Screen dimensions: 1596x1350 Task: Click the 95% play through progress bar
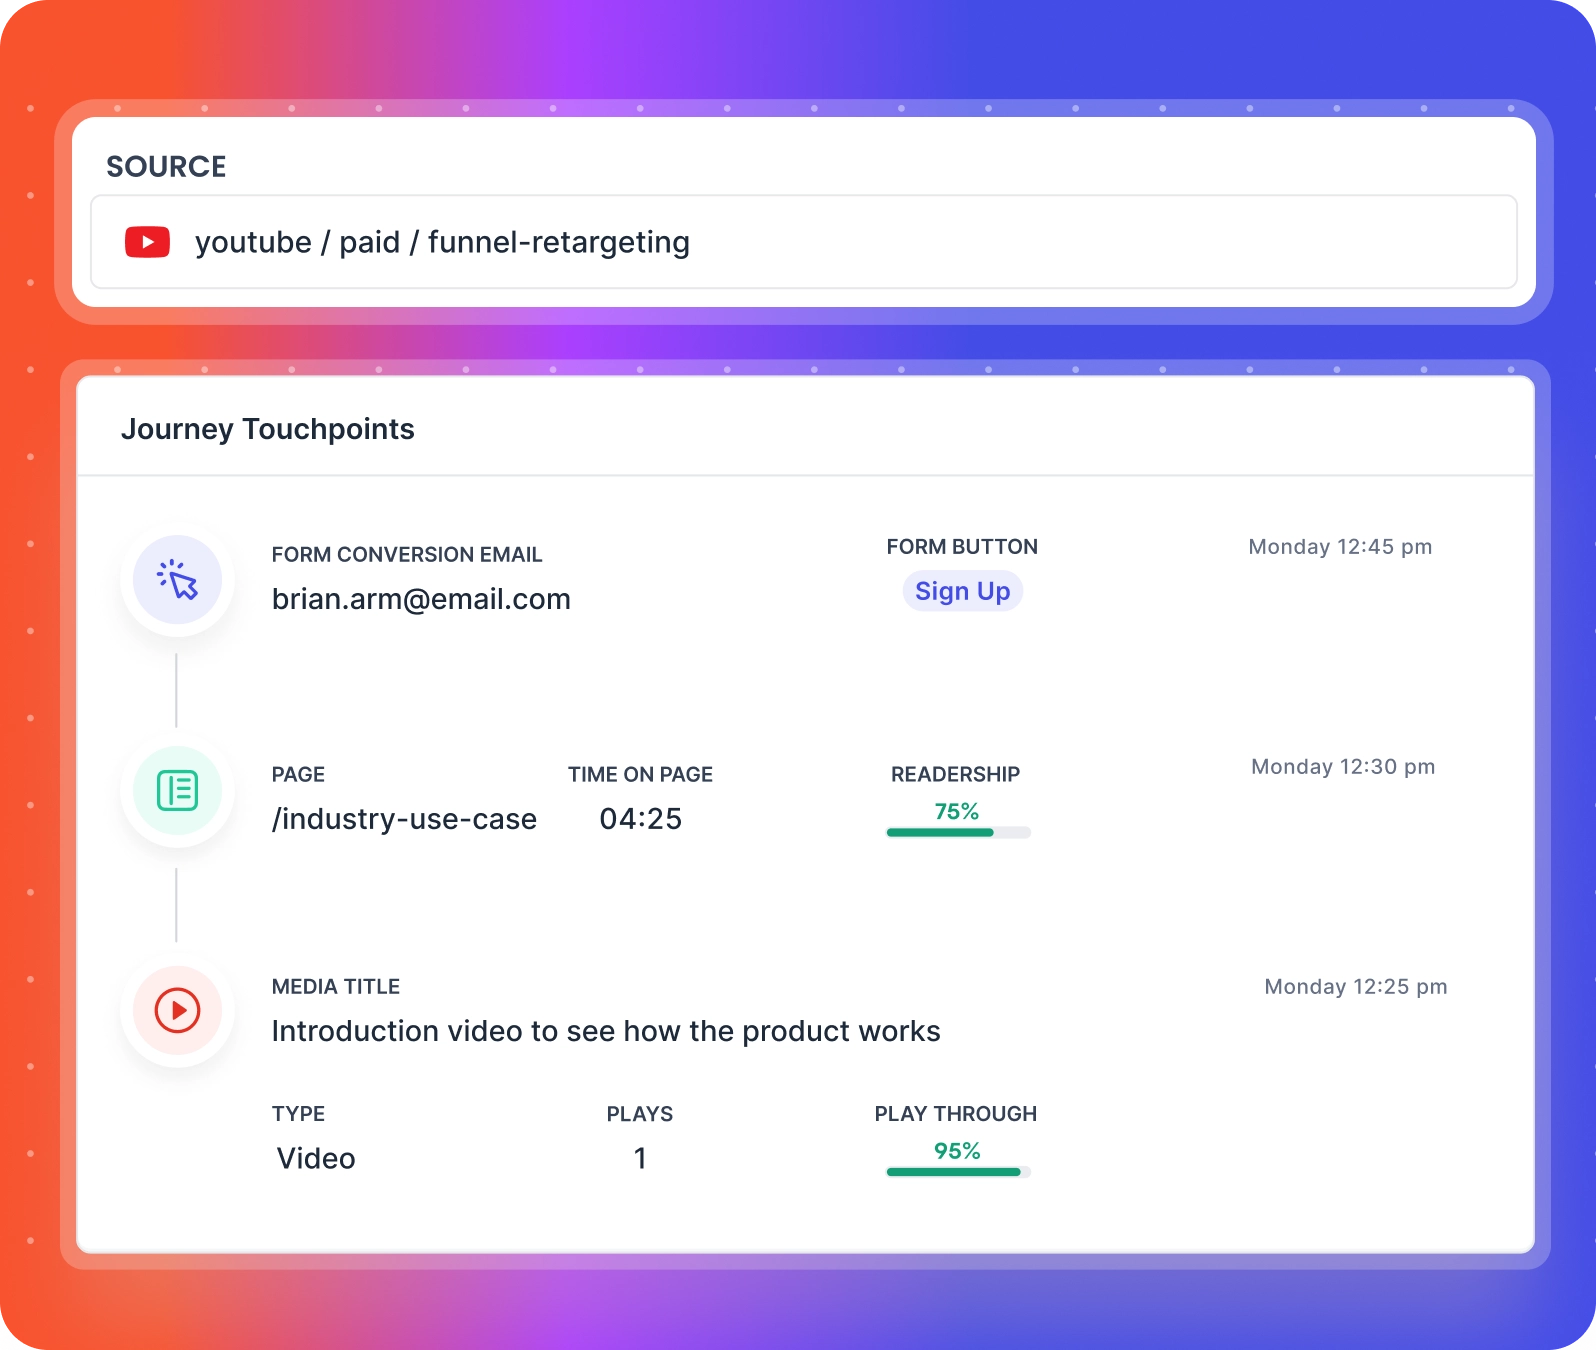coord(958,1172)
